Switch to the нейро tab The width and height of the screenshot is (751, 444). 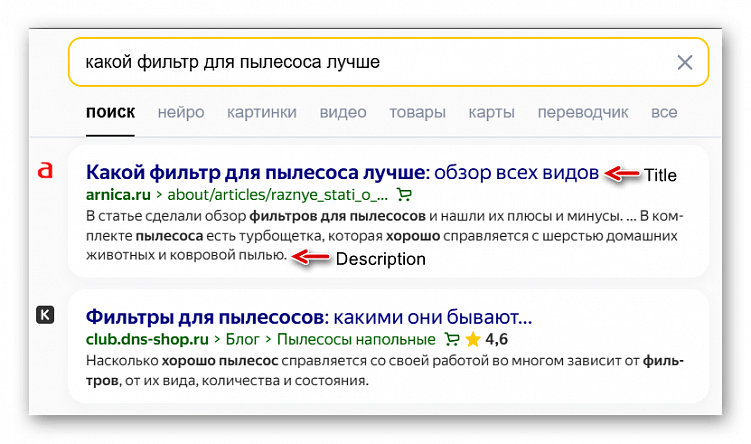pyautogui.click(x=181, y=112)
